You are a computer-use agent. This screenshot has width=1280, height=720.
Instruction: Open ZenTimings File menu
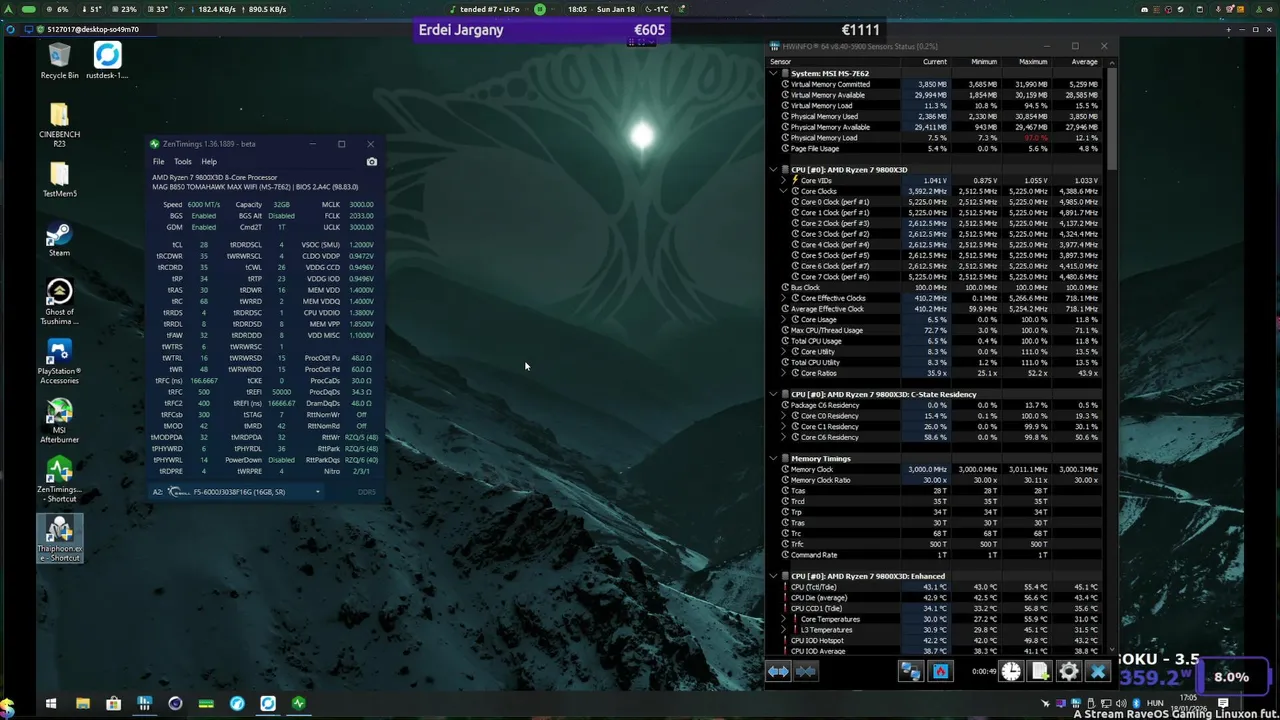pos(158,162)
